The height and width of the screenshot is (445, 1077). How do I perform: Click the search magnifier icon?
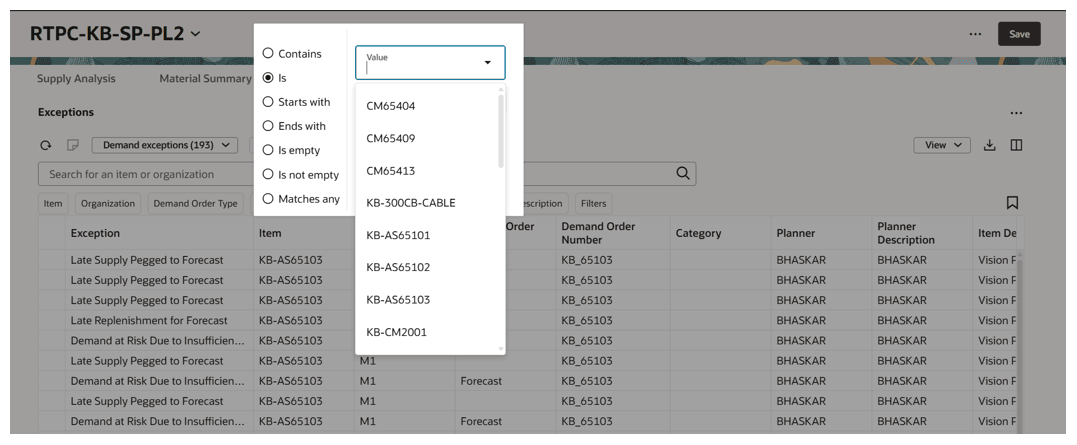click(x=683, y=174)
